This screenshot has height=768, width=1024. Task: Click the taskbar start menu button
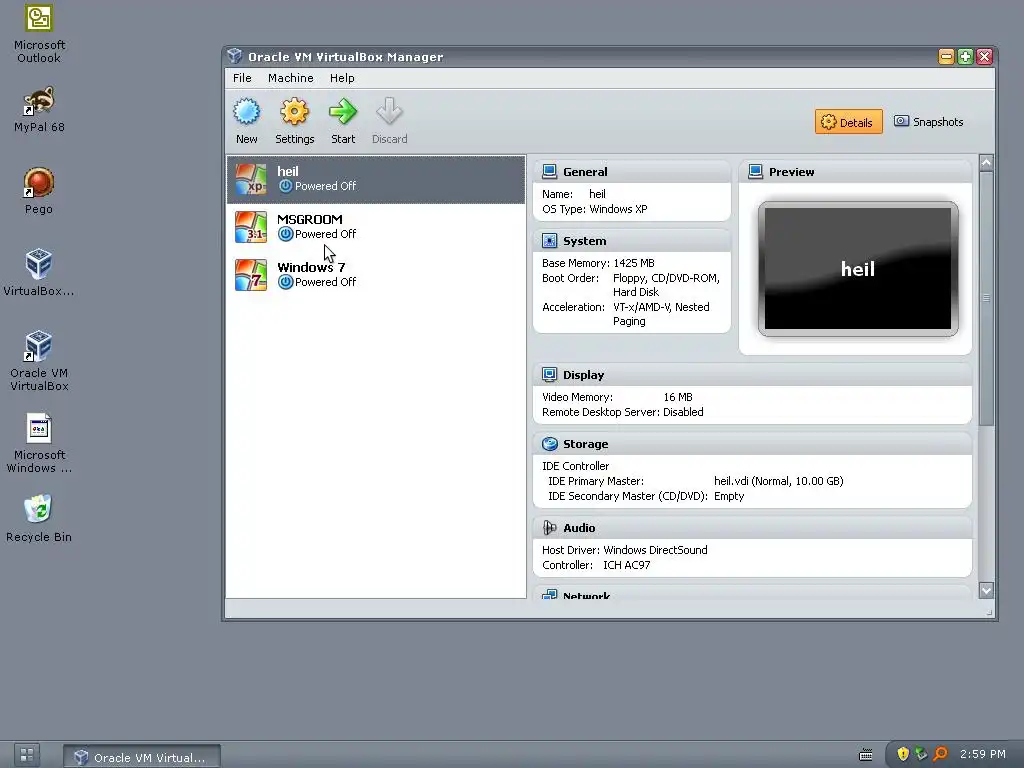click(x=27, y=755)
